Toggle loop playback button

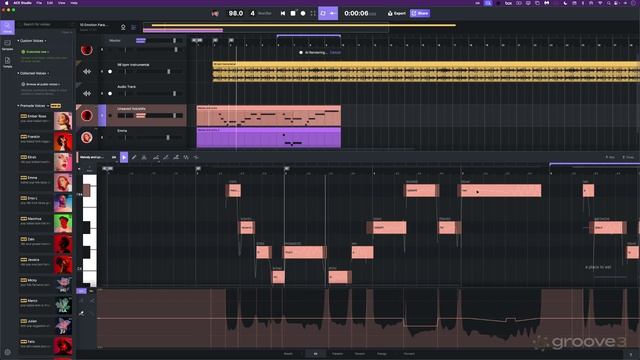[323, 13]
